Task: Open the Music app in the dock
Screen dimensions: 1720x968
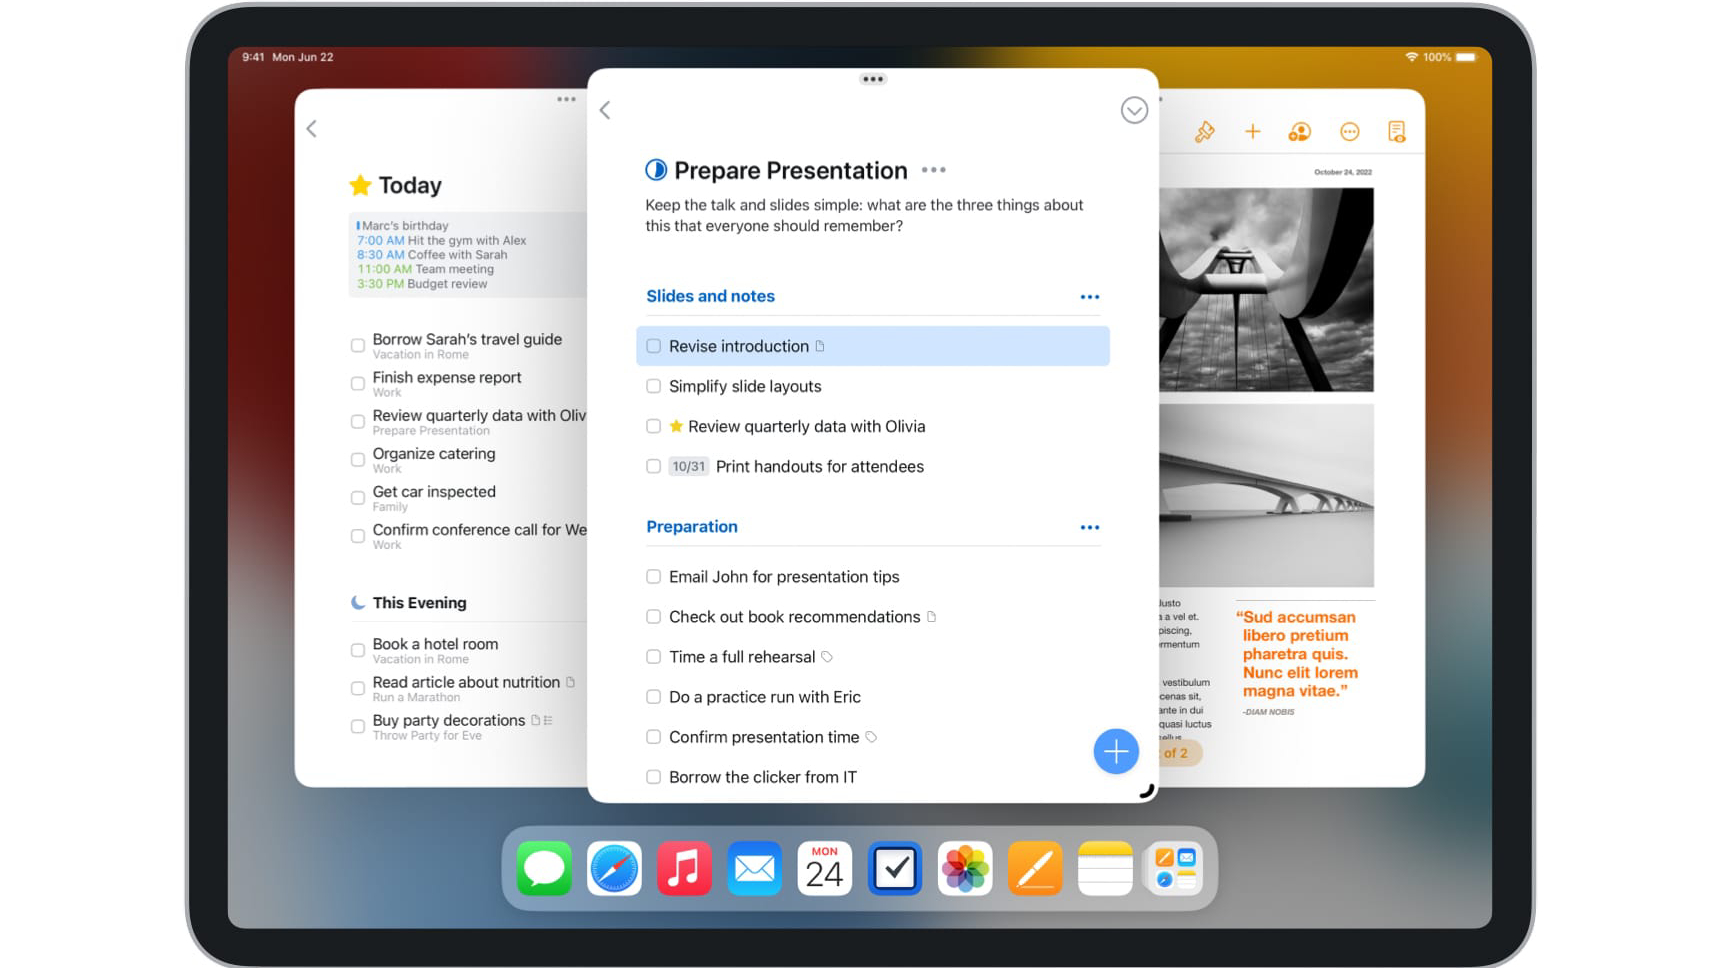Action: (x=684, y=868)
